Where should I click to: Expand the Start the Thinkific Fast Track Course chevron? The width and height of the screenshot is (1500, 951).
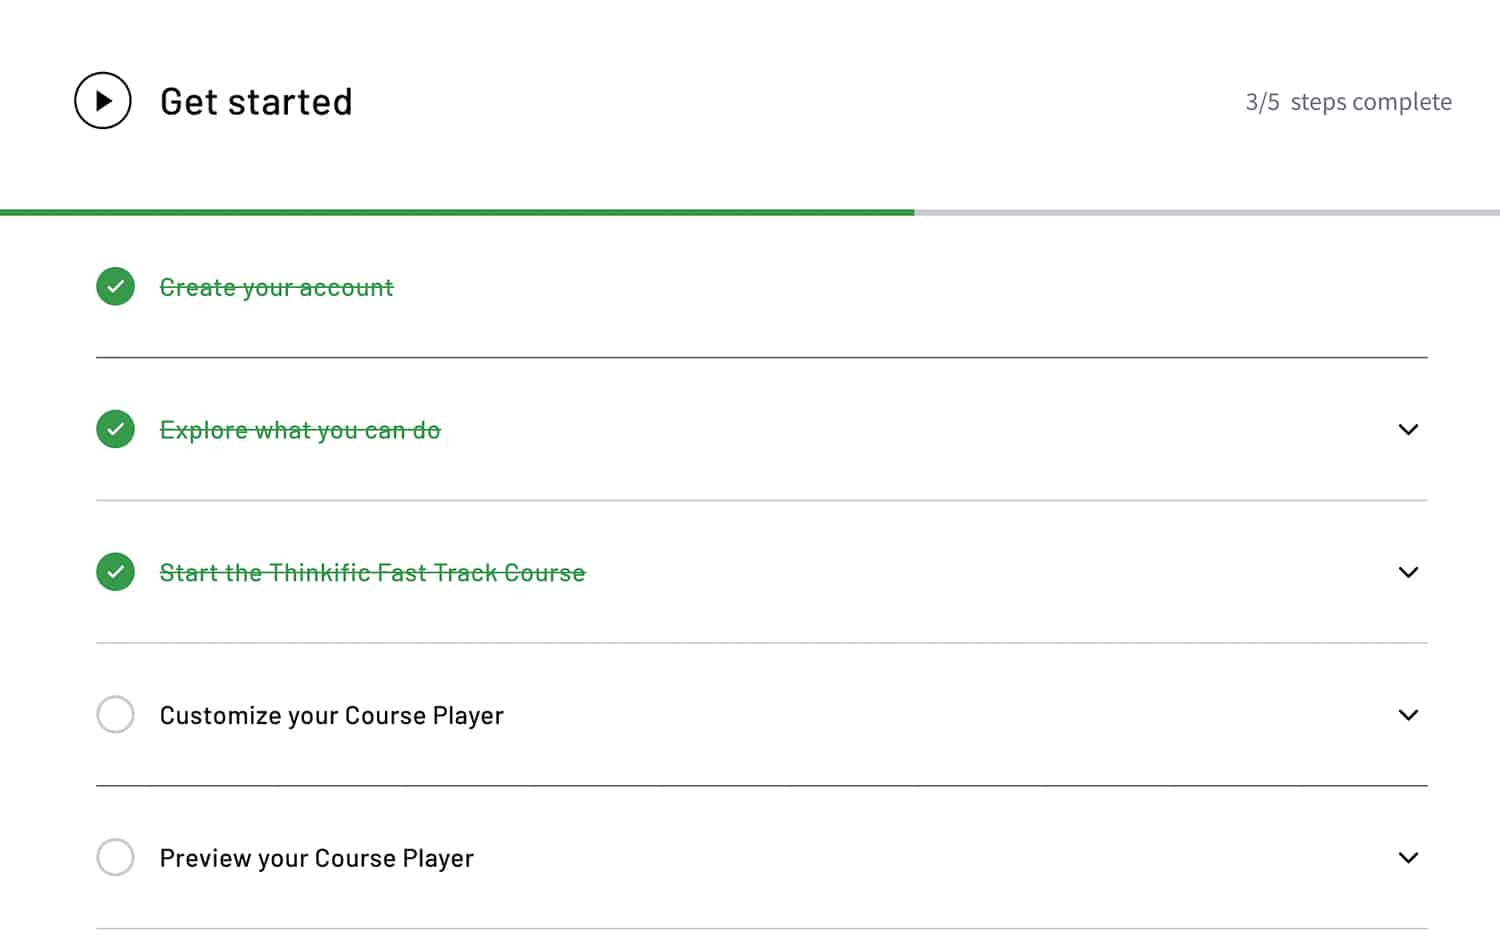(x=1408, y=572)
